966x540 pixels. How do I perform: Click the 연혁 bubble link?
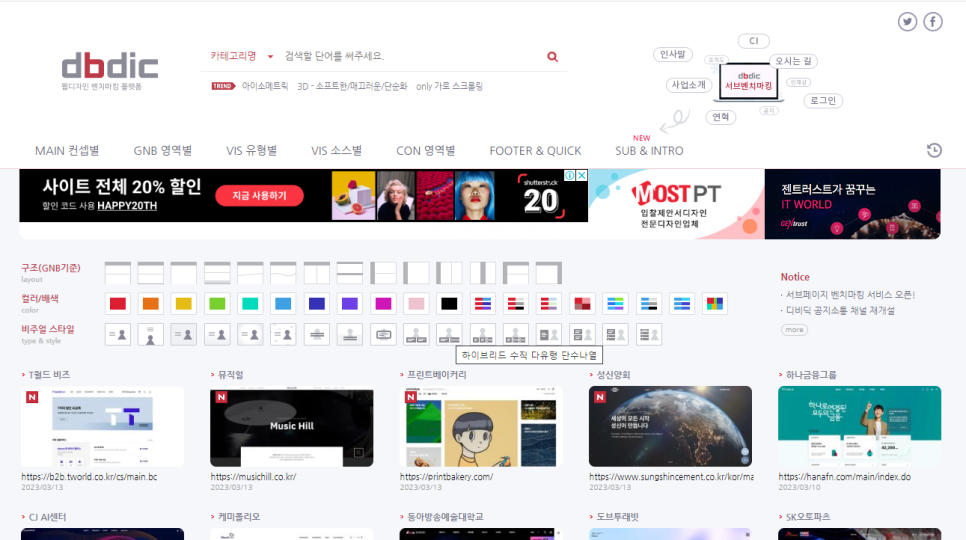point(721,117)
